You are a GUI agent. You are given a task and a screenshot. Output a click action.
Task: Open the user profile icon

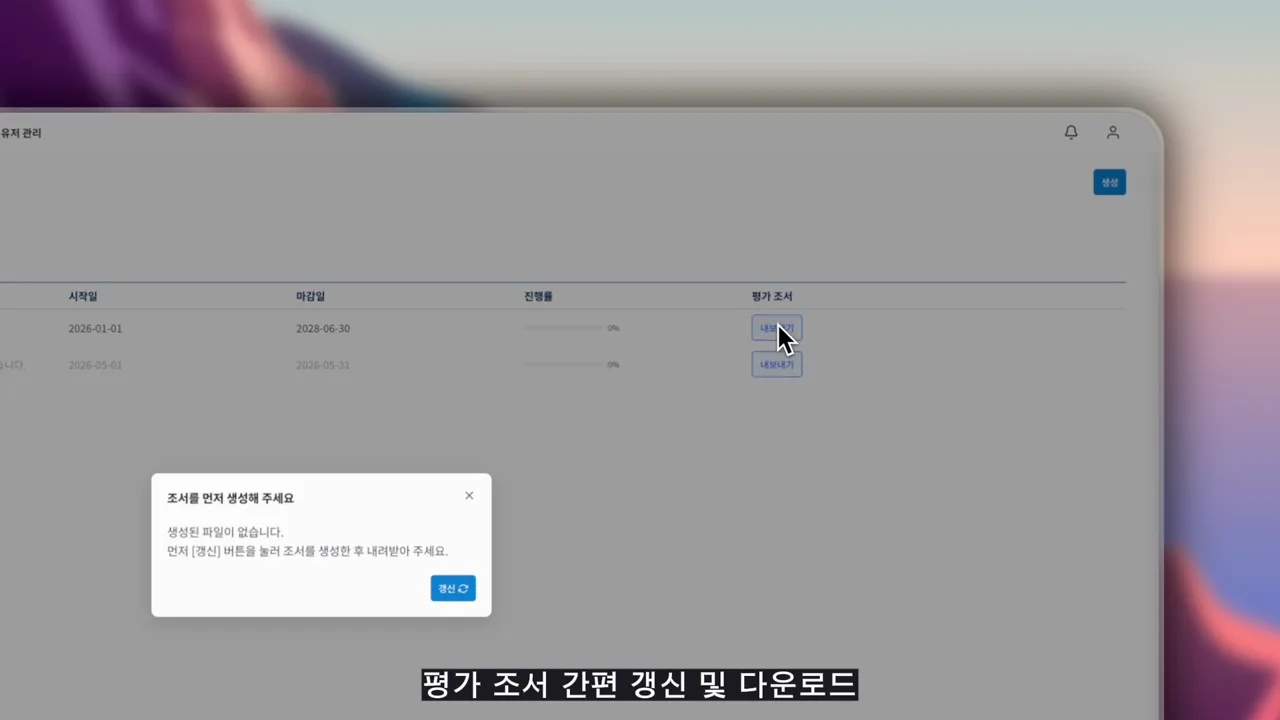[1113, 132]
